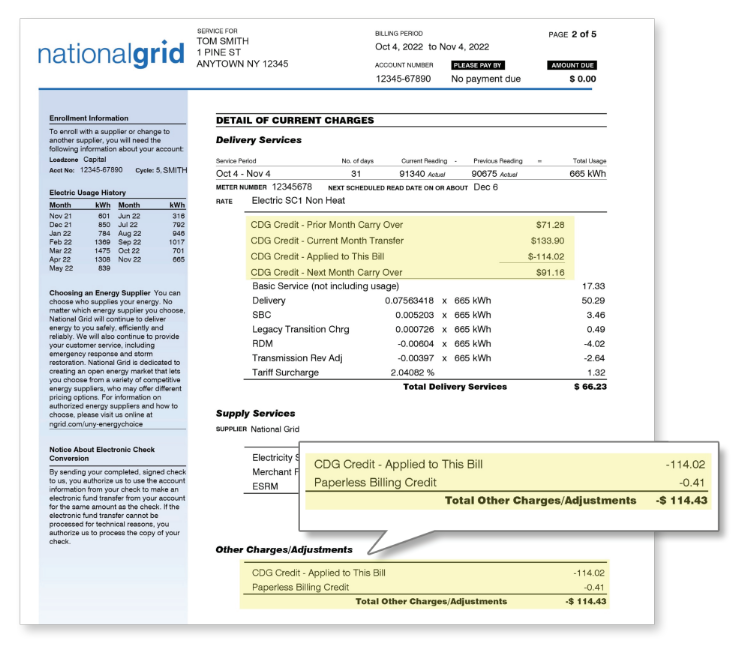
Task: Click the Delivery rate 0.07563418
Action: 409,301
